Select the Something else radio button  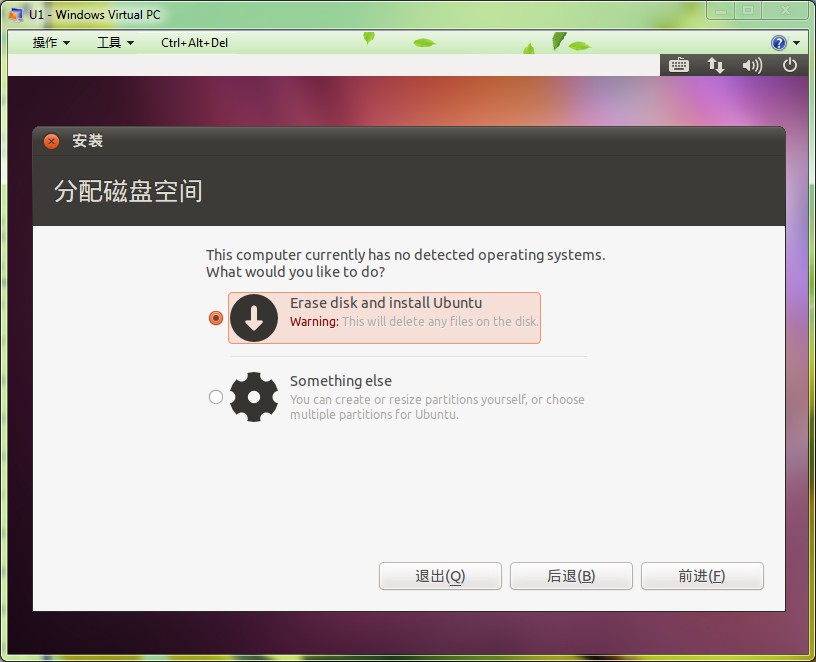pos(215,397)
